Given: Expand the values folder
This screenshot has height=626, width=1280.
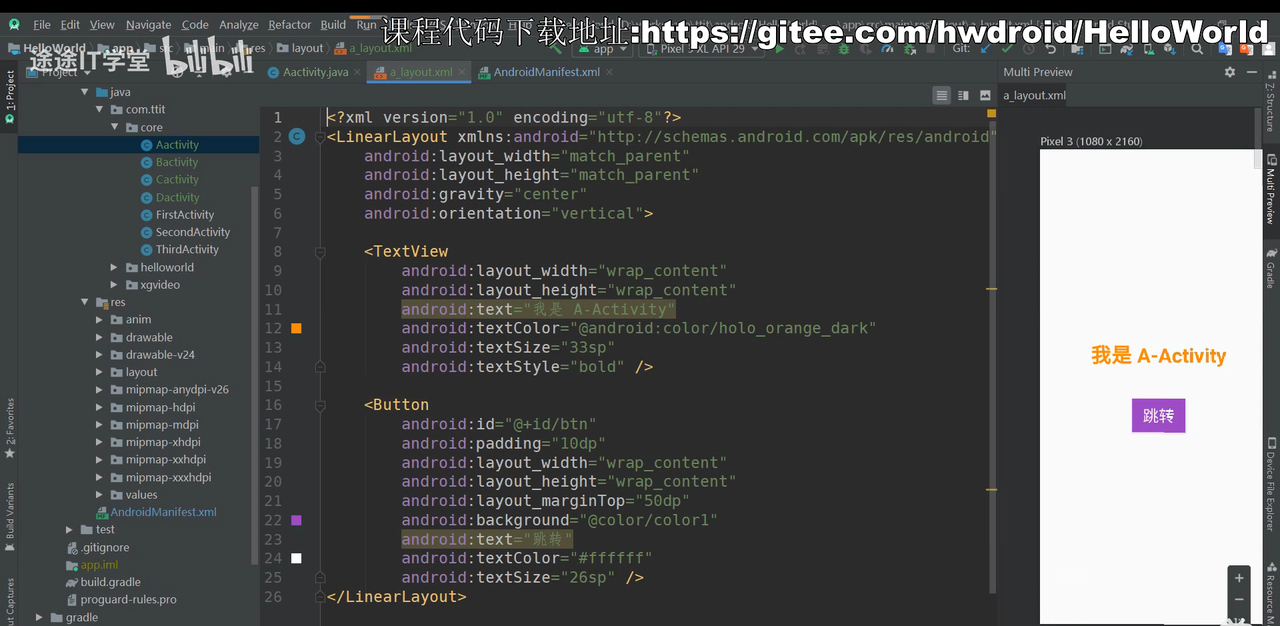Looking at the screenshot, I should tap(100, 494).
